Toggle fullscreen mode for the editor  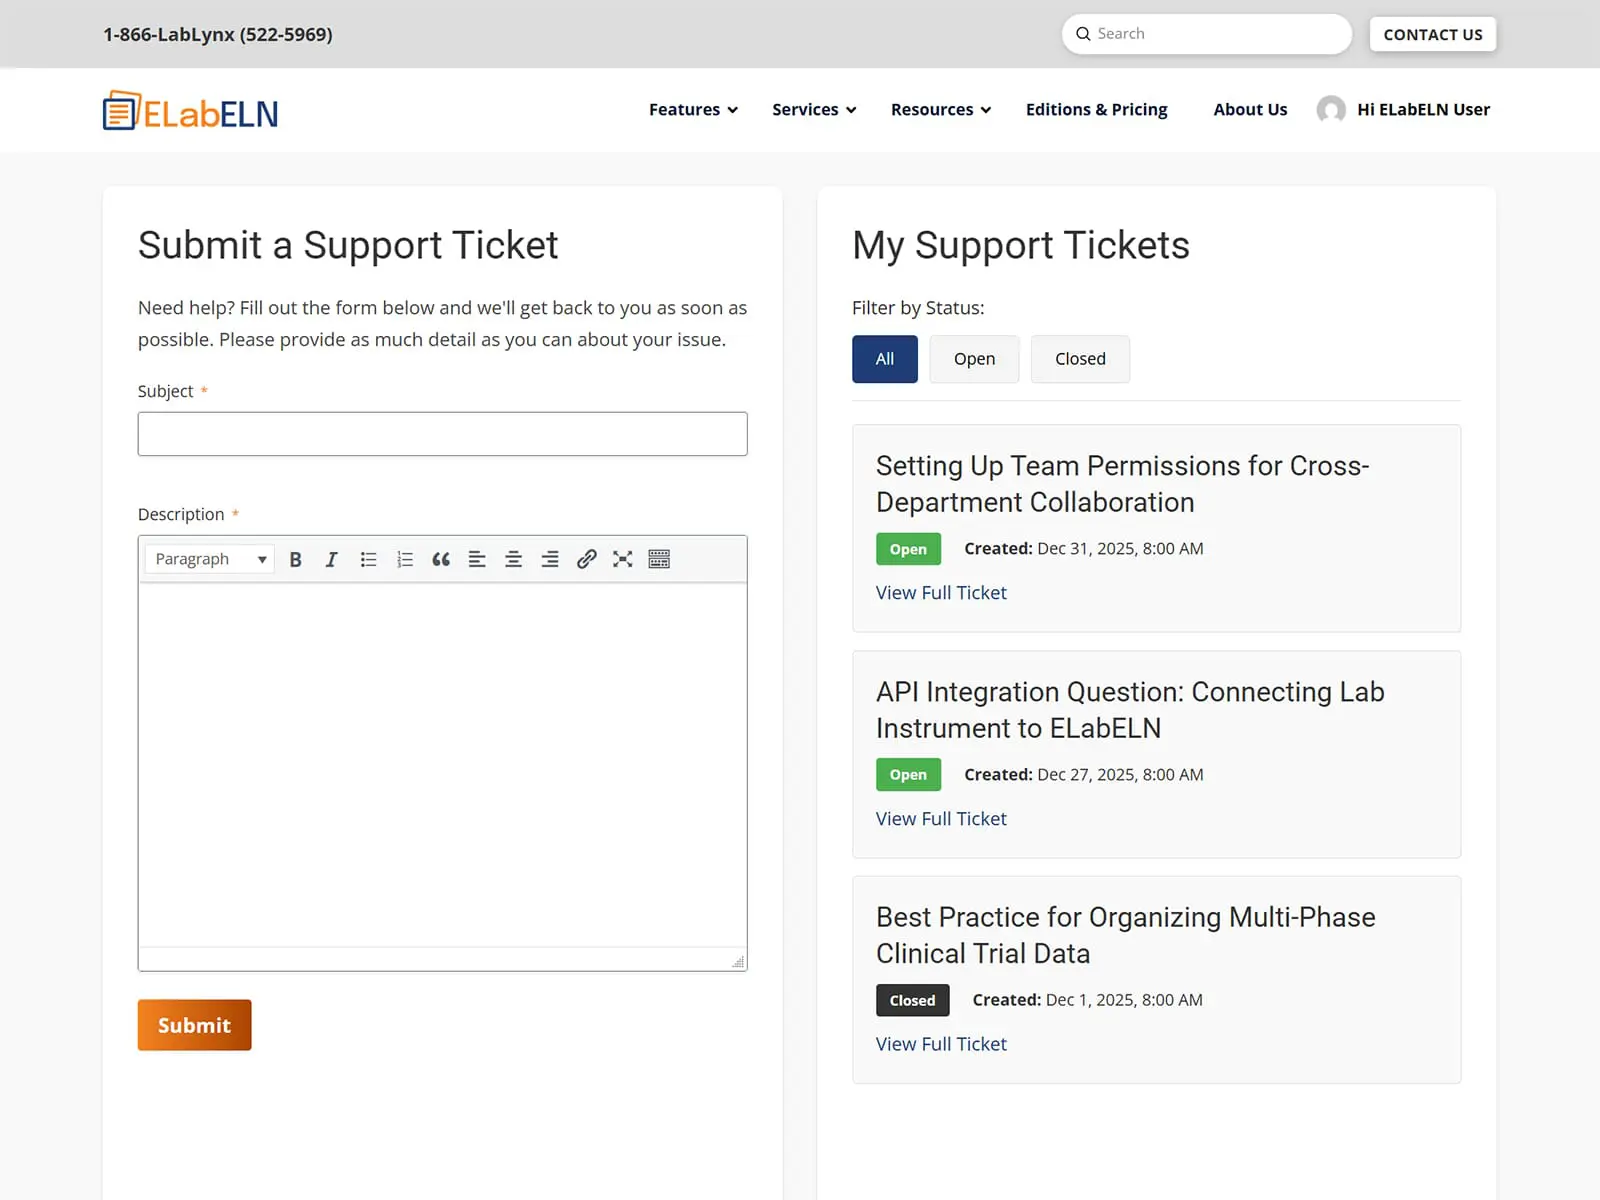[x=622, y=559]
